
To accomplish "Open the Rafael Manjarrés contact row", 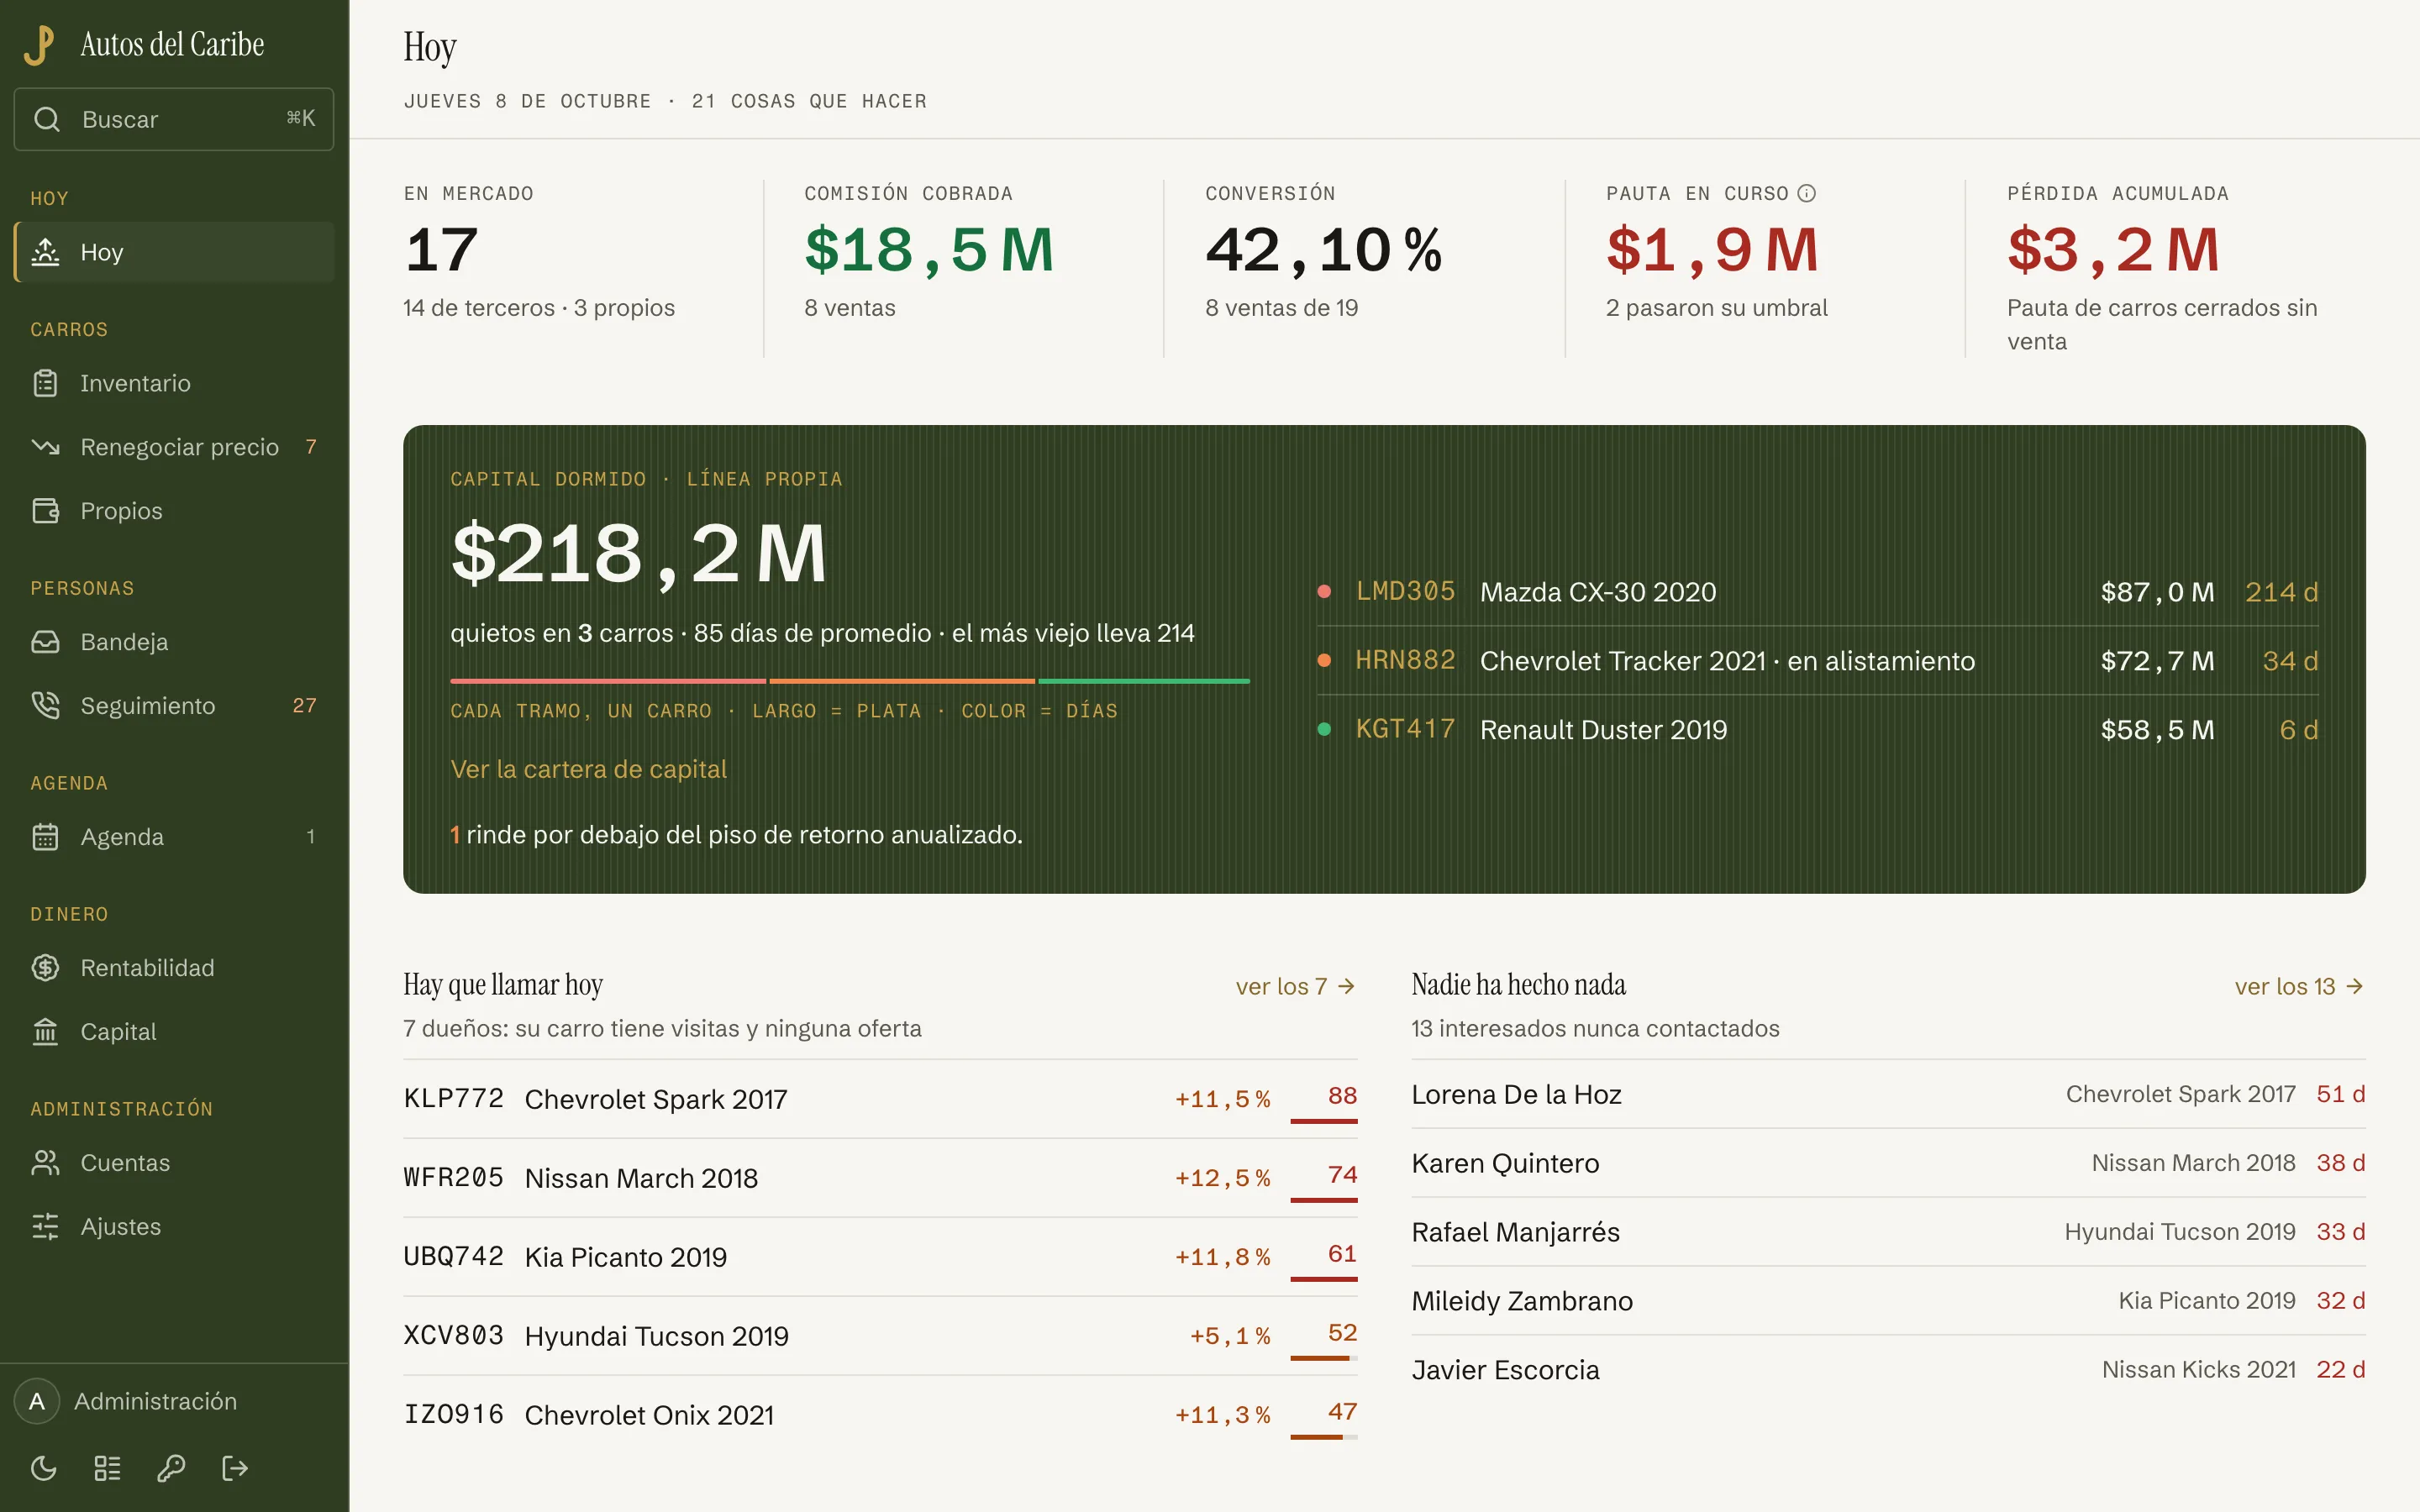I will (x=1888, y=1232).
